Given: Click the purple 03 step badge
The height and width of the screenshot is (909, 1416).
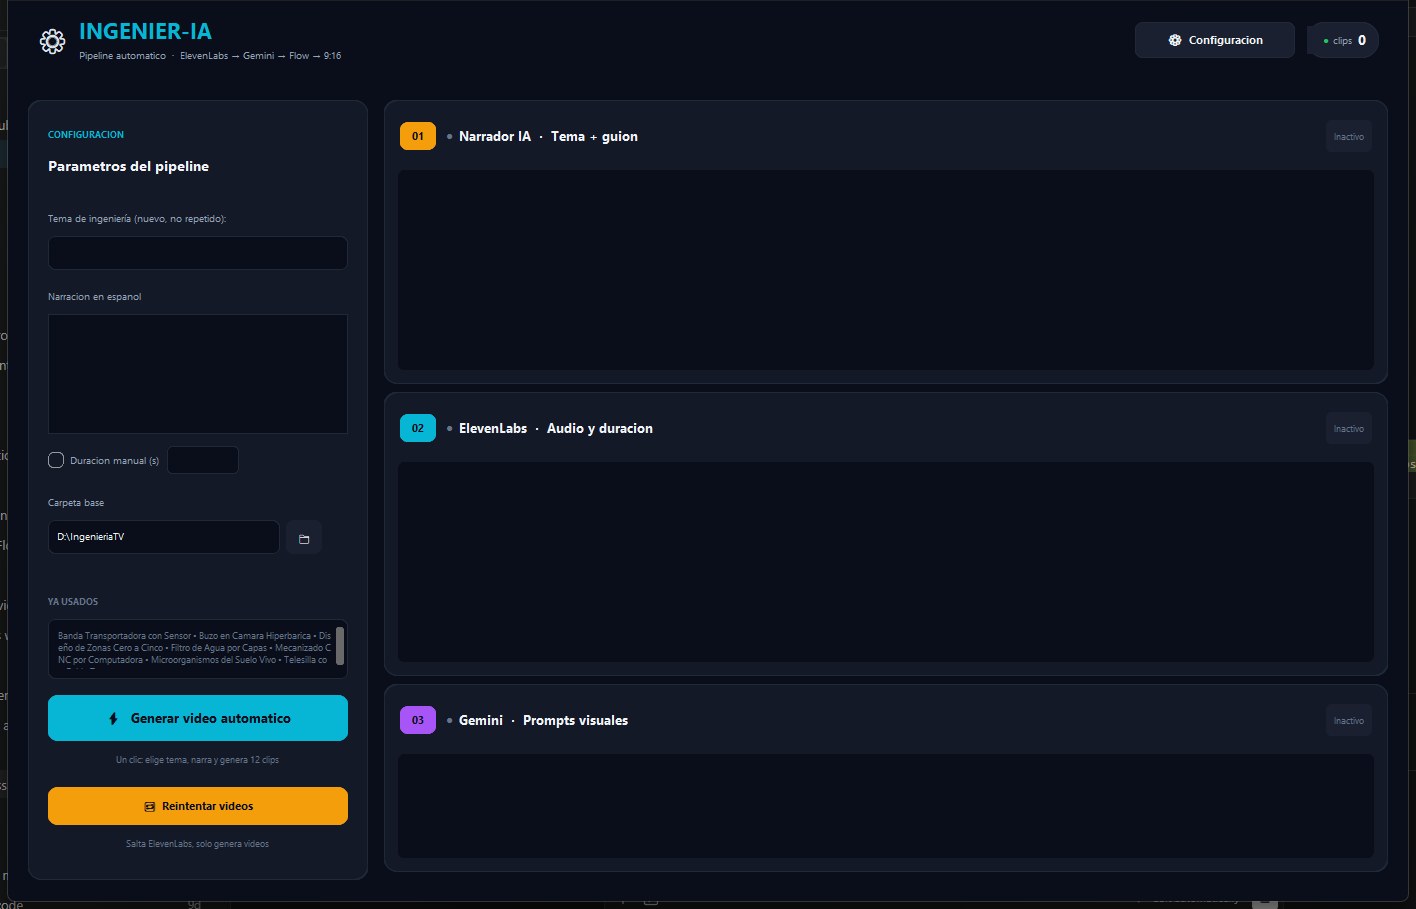Looking at the screenshot, I should click(418, 720).
